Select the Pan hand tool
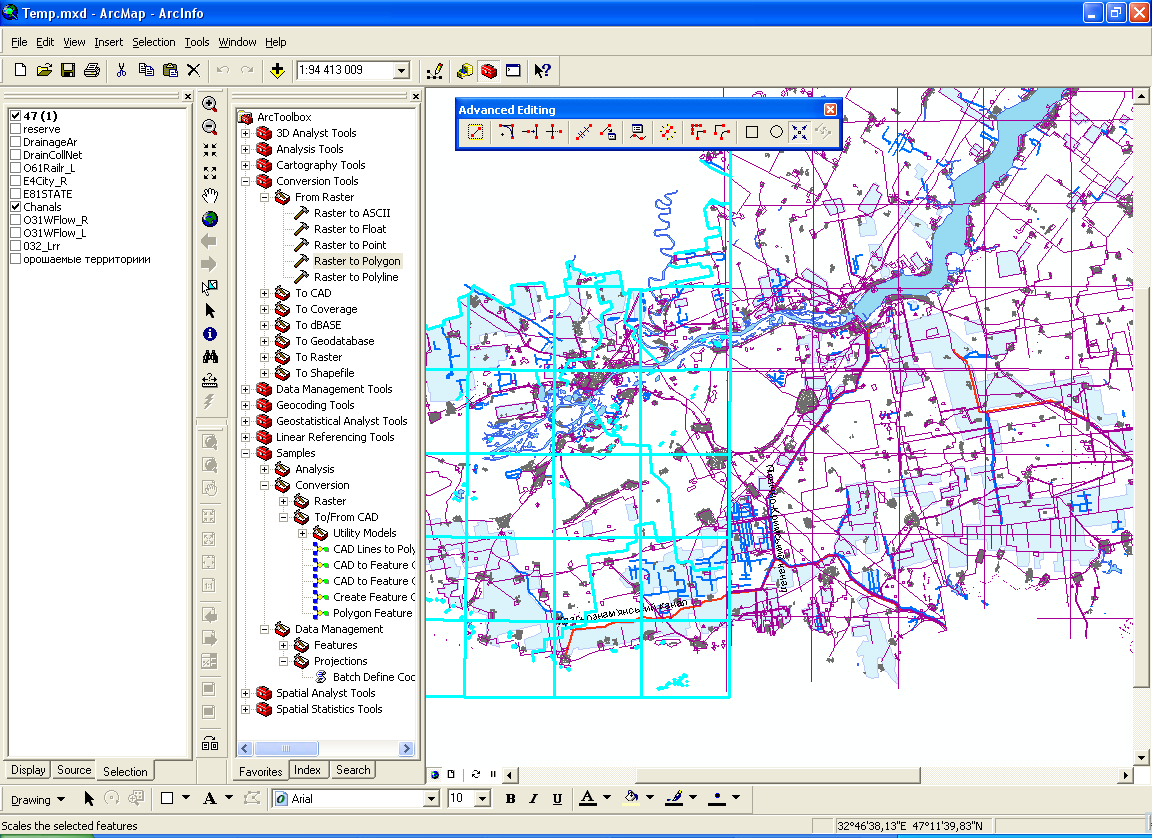This screenshot has width=1152, height=838. 209,196
